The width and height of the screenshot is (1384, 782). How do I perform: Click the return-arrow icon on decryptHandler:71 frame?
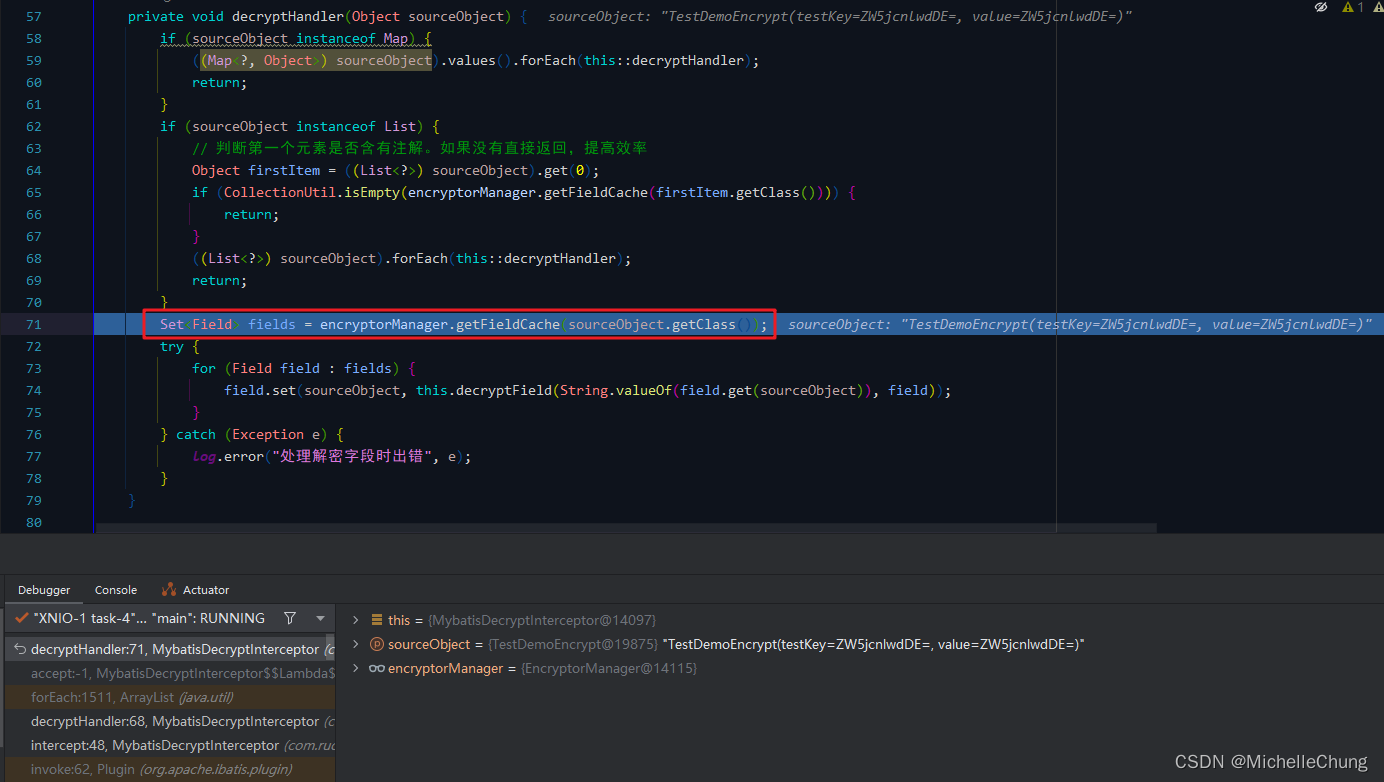[19, 649]
